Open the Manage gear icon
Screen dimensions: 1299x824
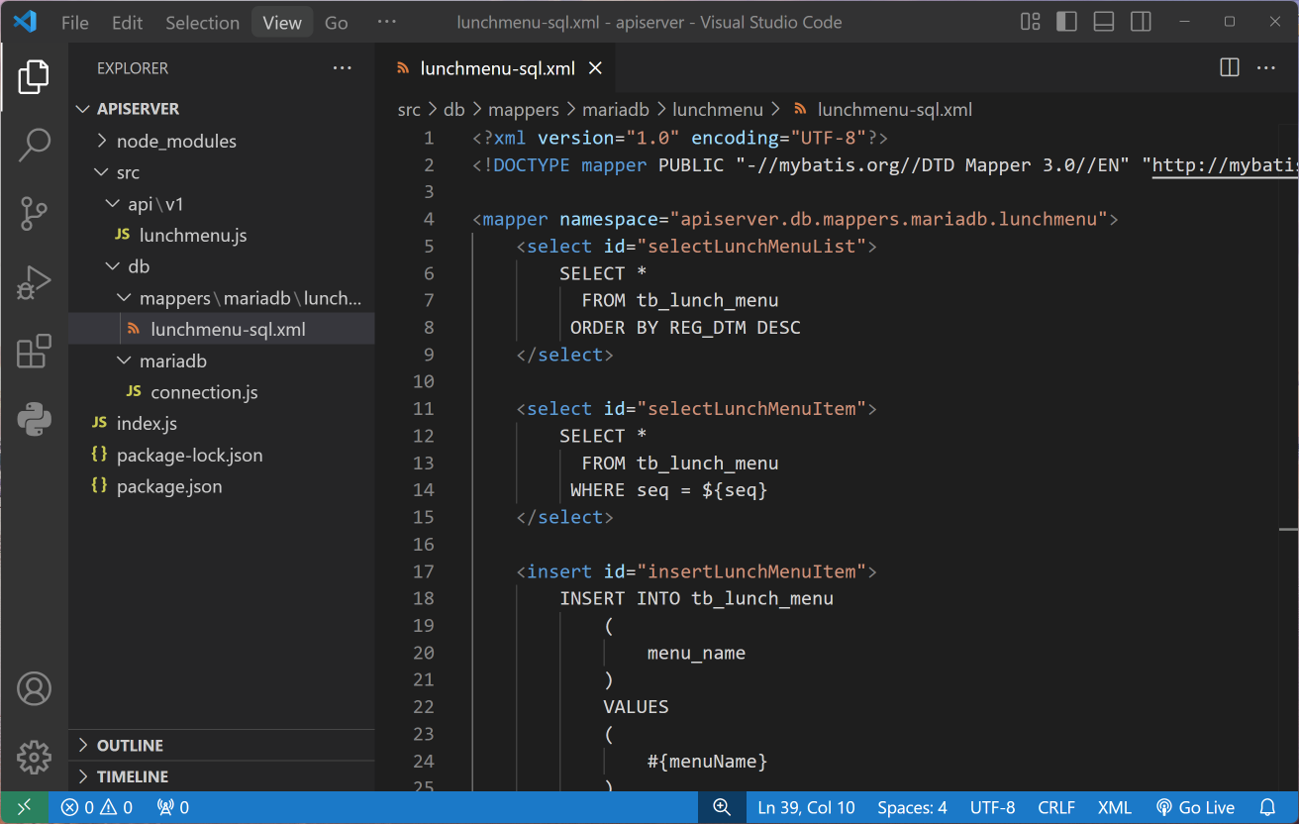tap(34, 757)
